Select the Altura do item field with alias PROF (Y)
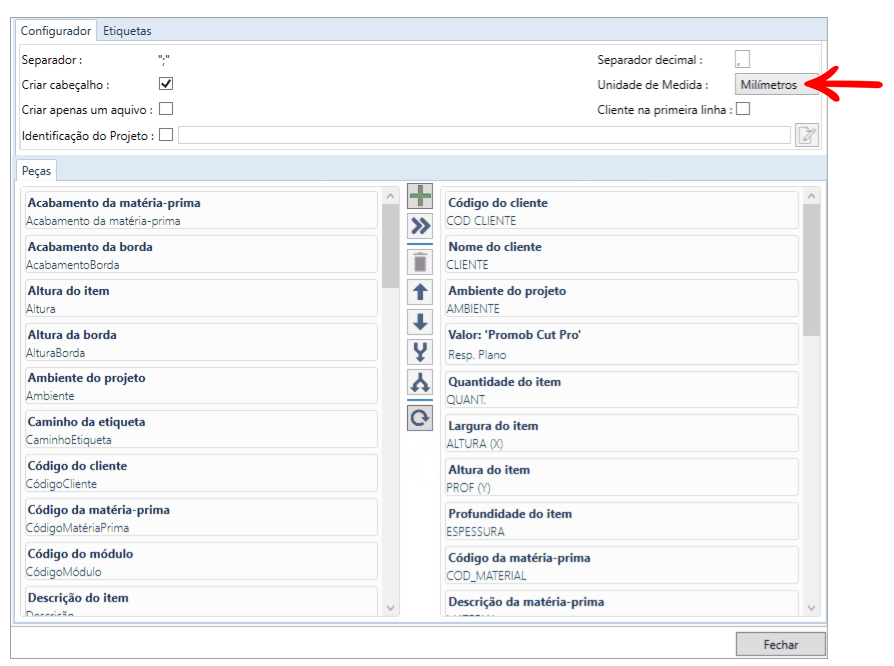Viewport: 894px width, 666px height. (x=622, y=478)
